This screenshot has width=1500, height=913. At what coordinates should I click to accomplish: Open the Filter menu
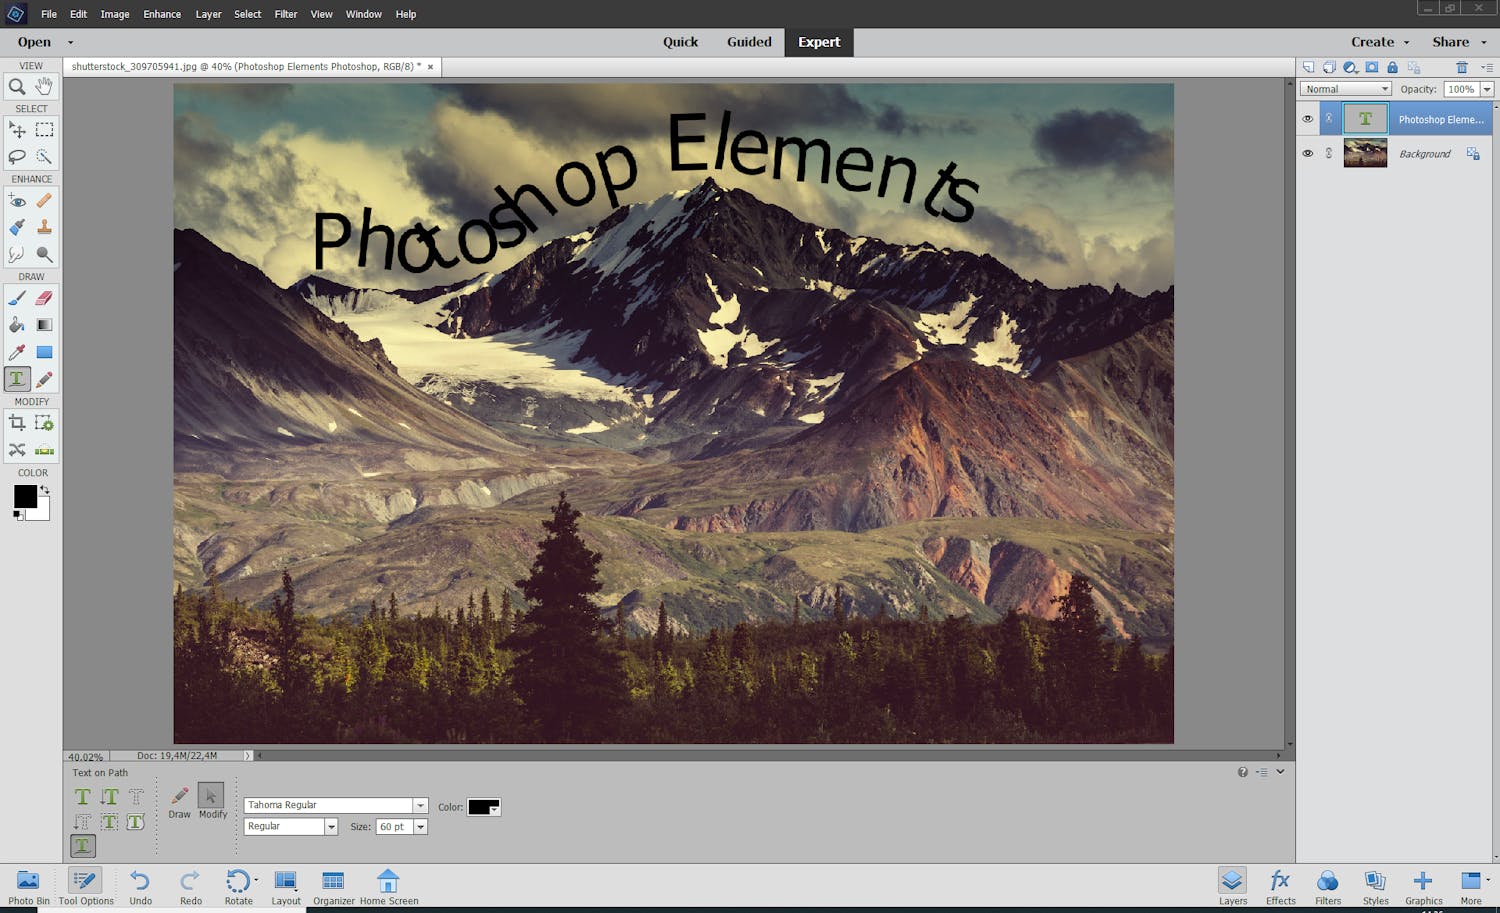(286, 14)
